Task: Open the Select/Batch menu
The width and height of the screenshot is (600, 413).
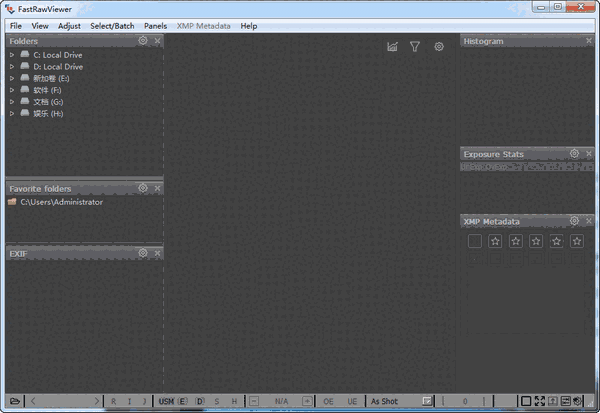Action: coord(111,25)
